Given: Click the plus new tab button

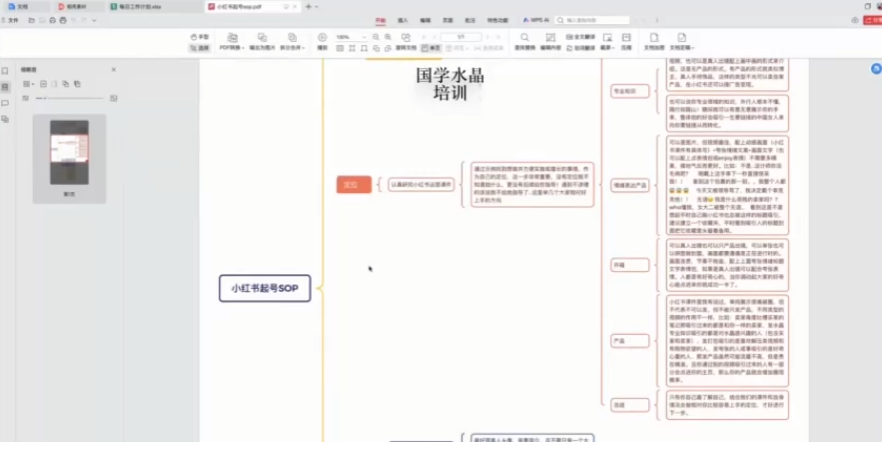Looking at the screenshot, I should click(308, 7).
